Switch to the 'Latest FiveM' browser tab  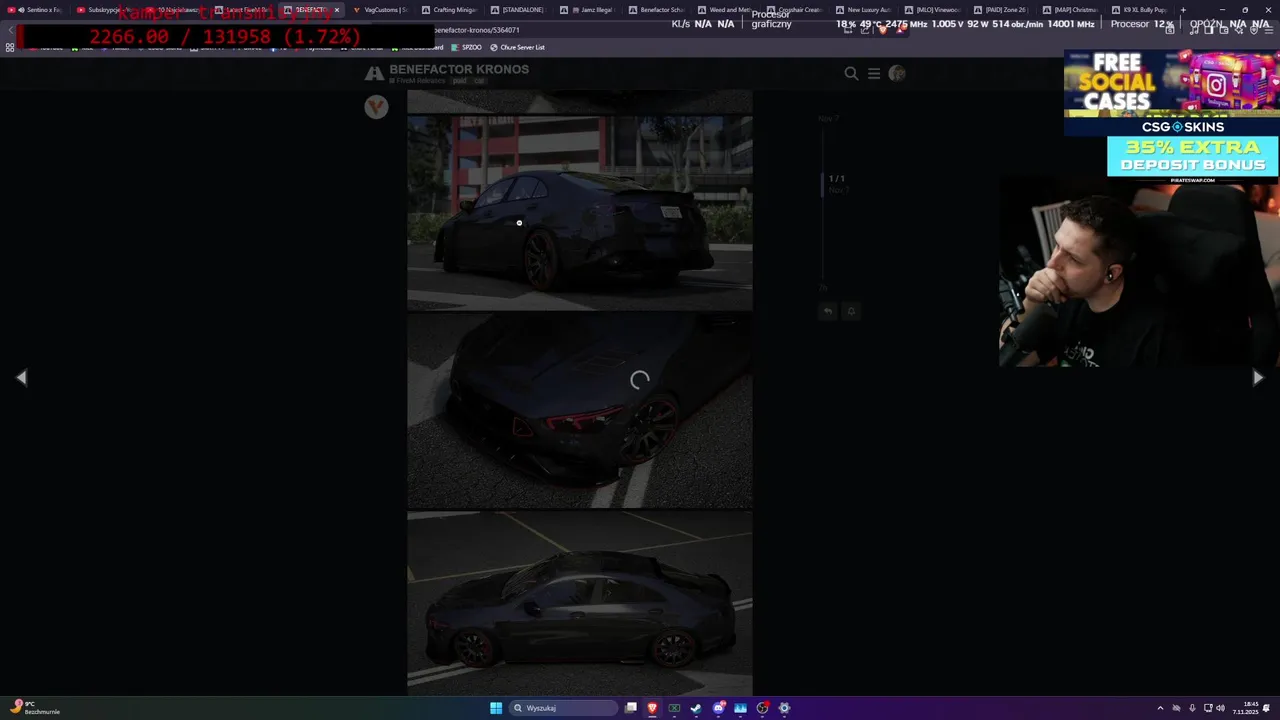(245, 10)
